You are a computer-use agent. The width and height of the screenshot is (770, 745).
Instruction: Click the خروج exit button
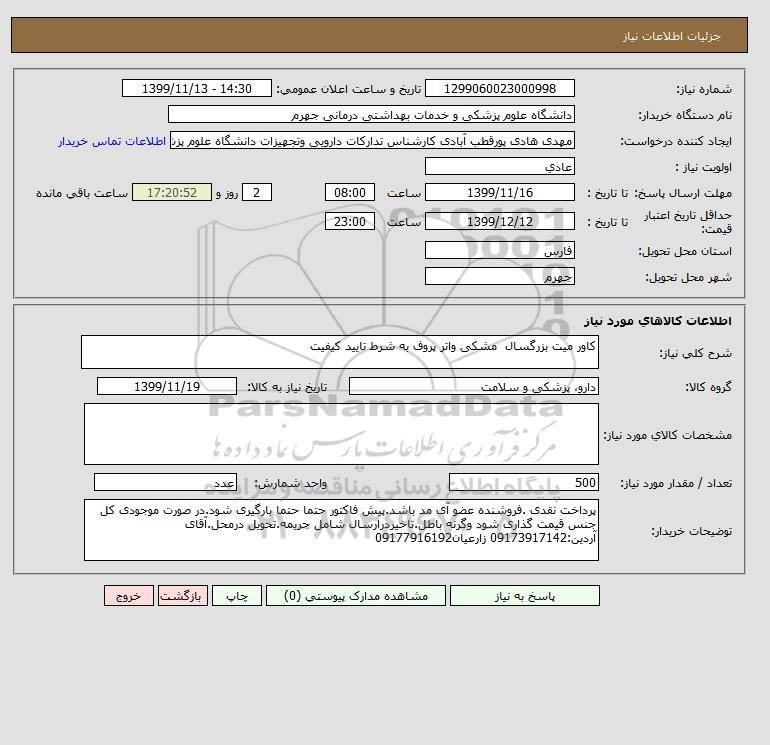click(x=129, y=596)
